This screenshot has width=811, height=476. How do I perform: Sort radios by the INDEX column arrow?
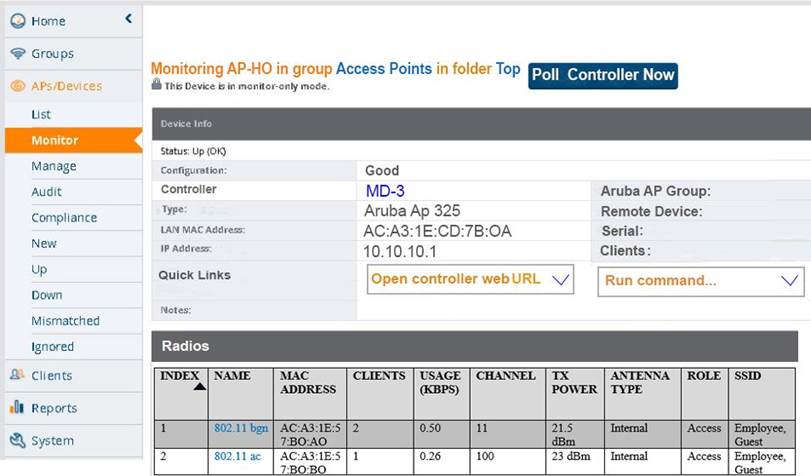199,387
